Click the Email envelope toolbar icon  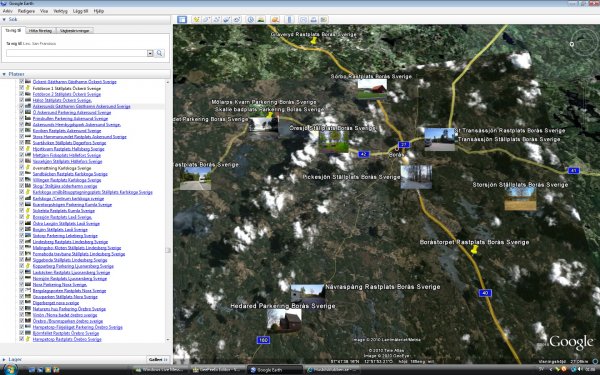[x=303, y=20]
